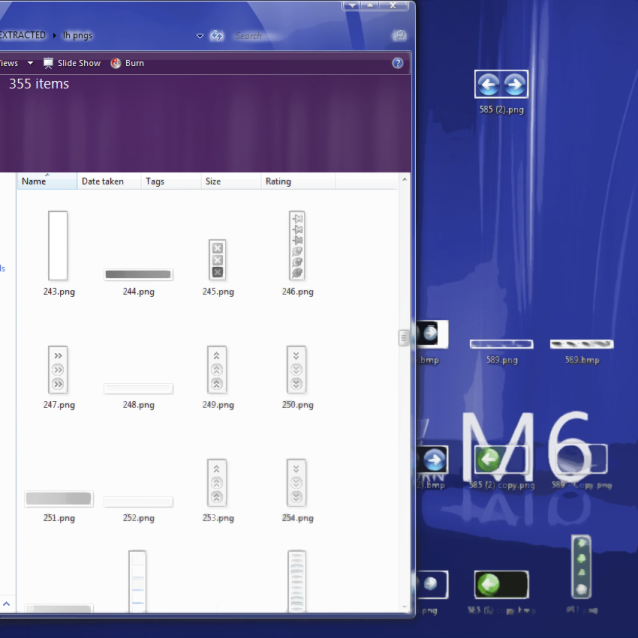
Task: Select the 245.png close buttons thumbnail
Action: point(218,260)
